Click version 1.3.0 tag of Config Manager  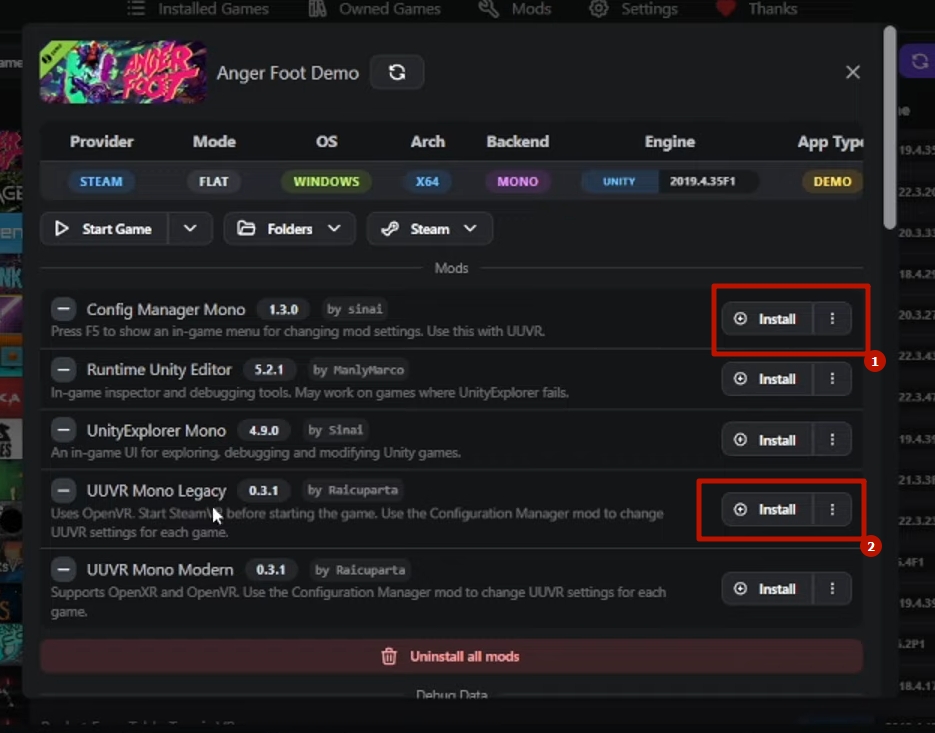coord(283,310)
